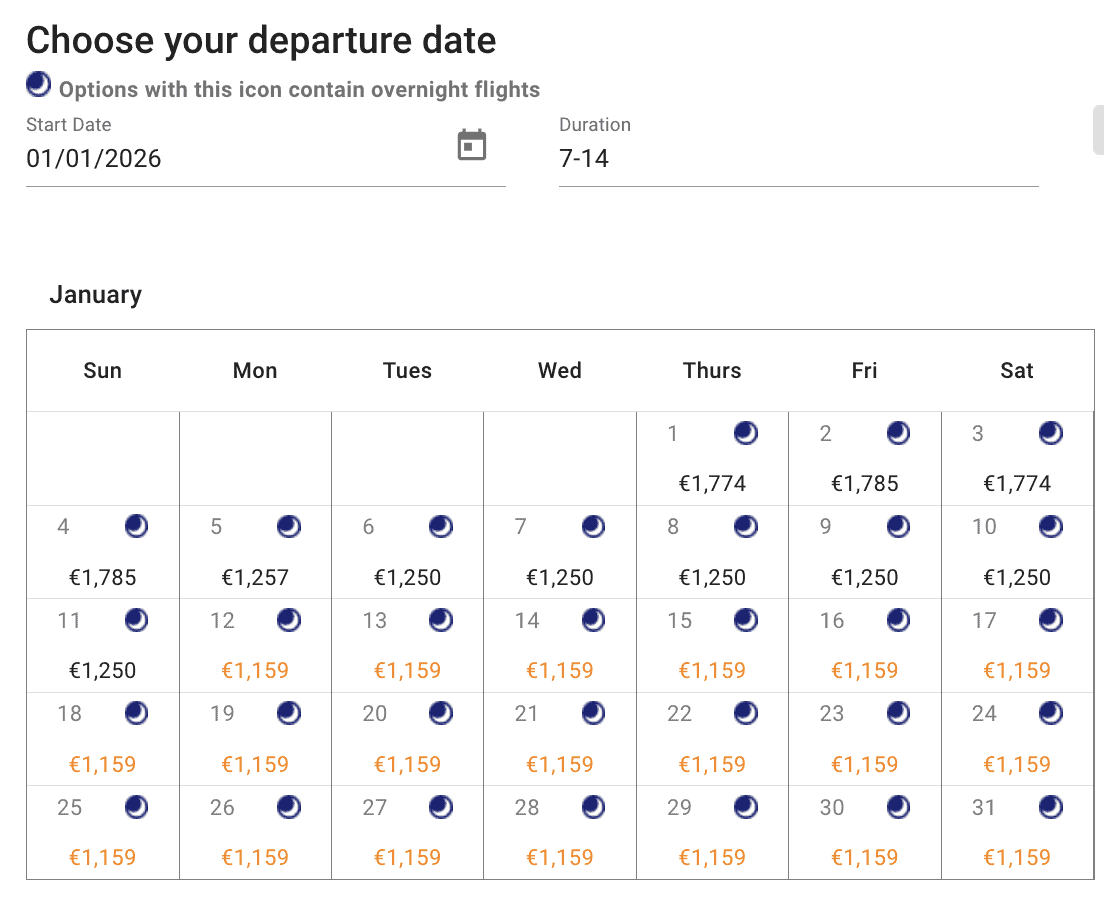Open the Duration 7-14 dropdown
Image resolution: width=1104 pixels, height=898 pixels.
(798, 158)
